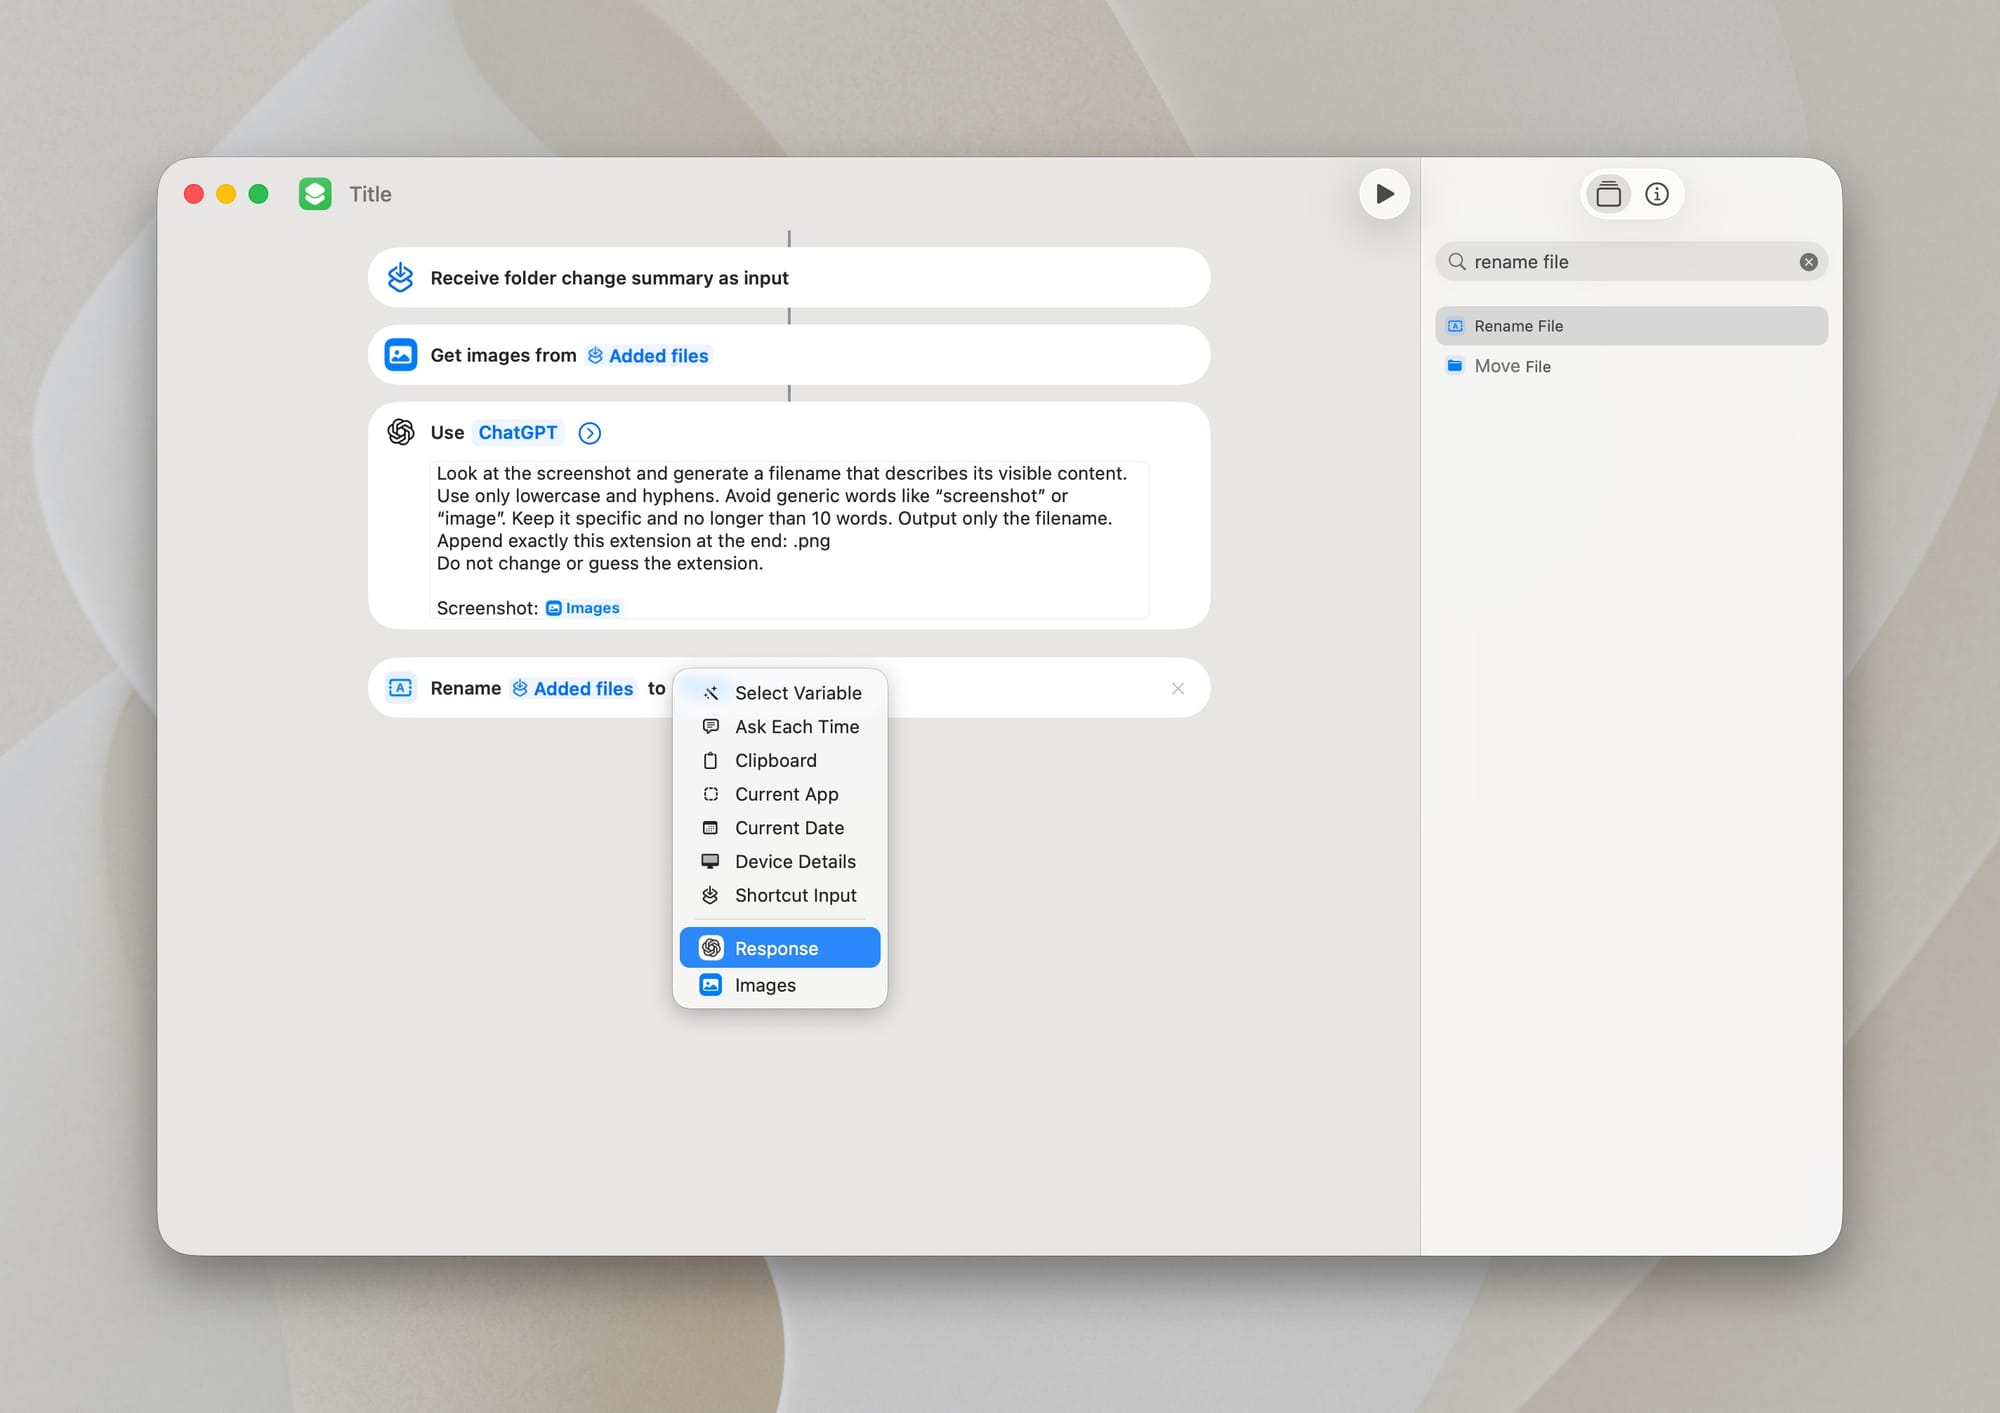Remove the Rename action with its X button
This screenshot has width=2000, height=1413.
coord(1177,688)
